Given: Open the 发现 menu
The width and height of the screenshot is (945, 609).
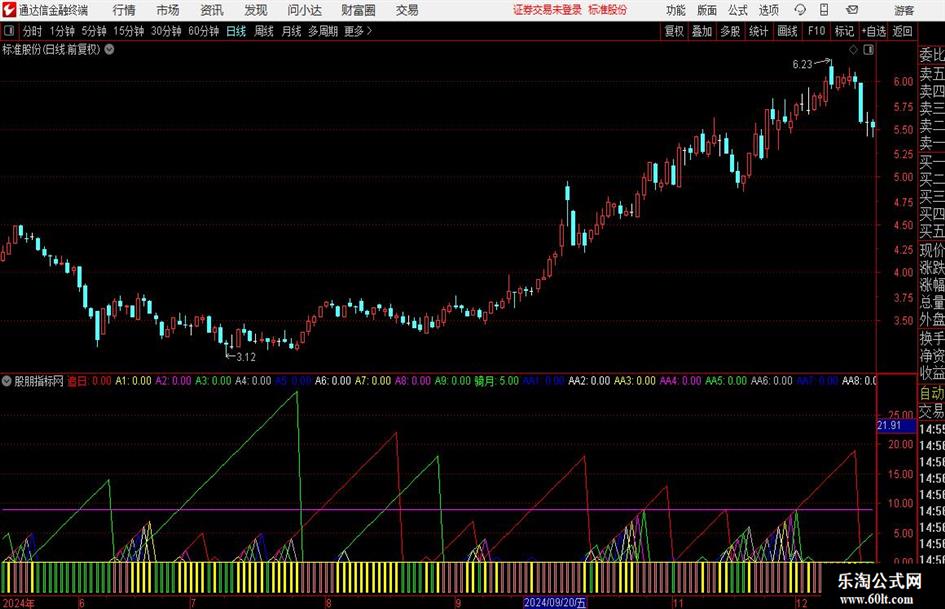Looking at the screenshot, I should click(256, 10).
